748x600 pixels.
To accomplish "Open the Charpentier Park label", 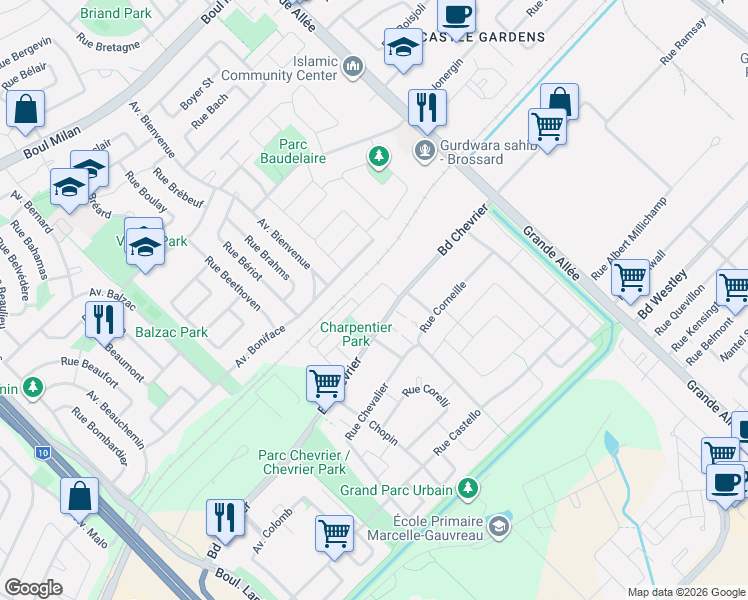I will [356, 334].
